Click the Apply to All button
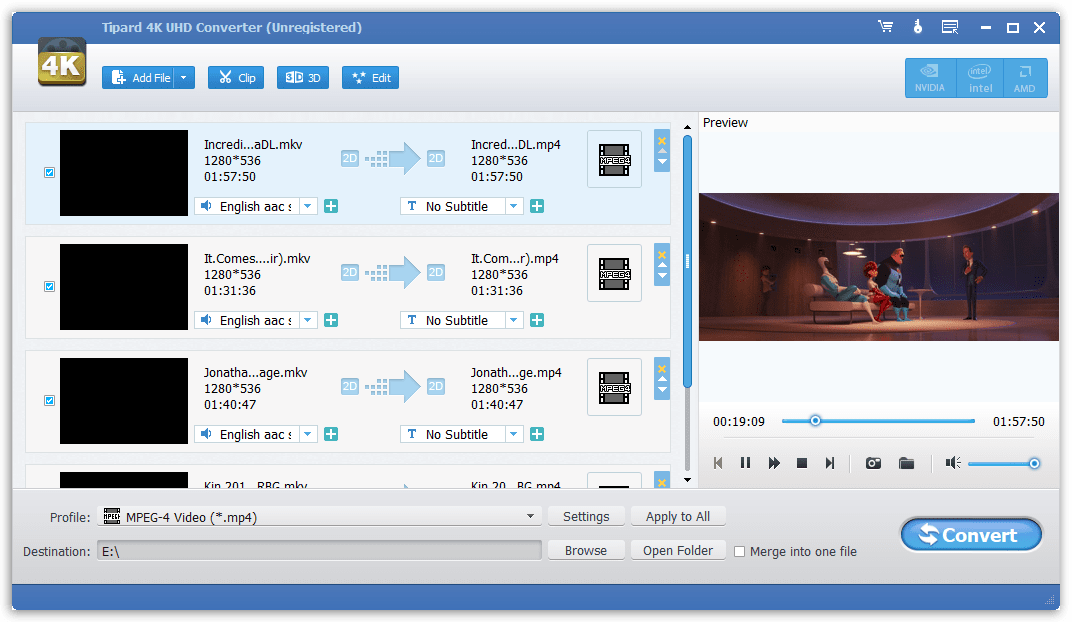Image resolution: width=1072 pixels, height=622 pixels. (678, 516)
